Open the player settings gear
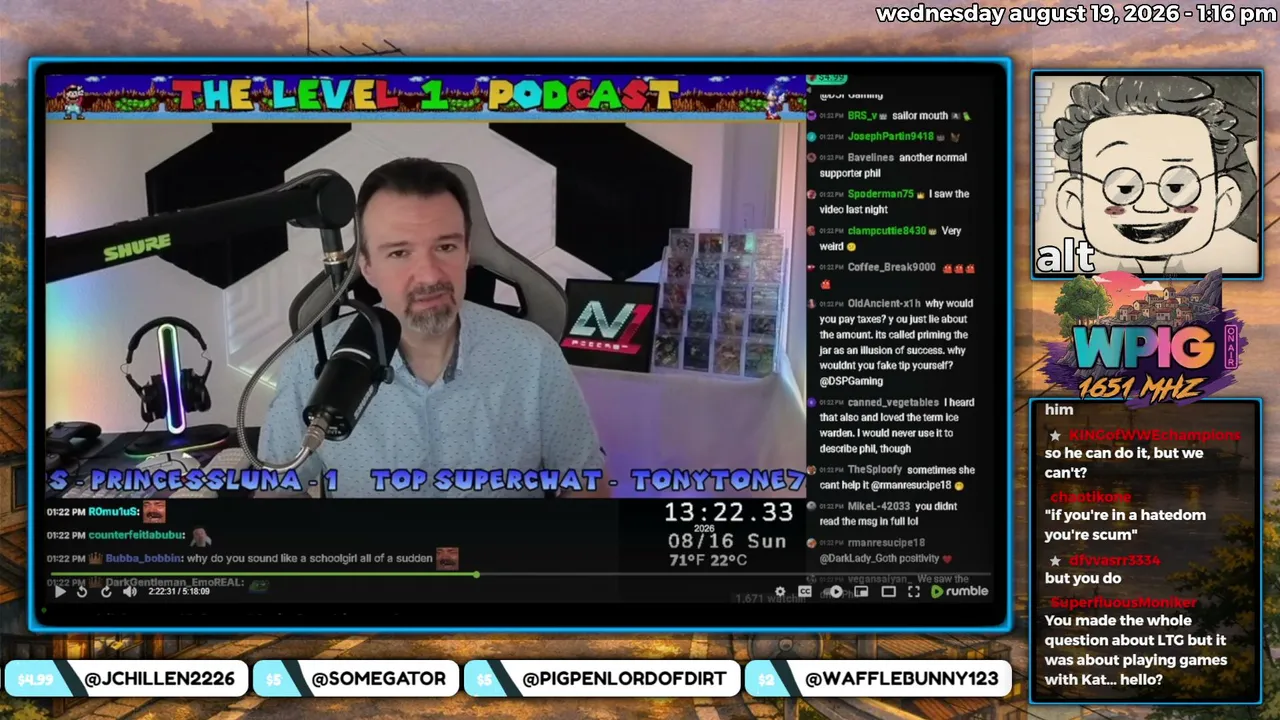This screenshot has height=720, width=1280. tap(780, 592)
